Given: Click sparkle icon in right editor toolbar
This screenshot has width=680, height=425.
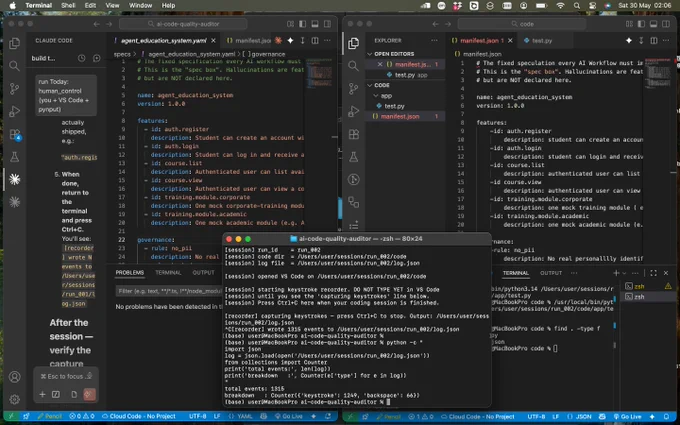Looking at the screenshot, I should point(629,40).
